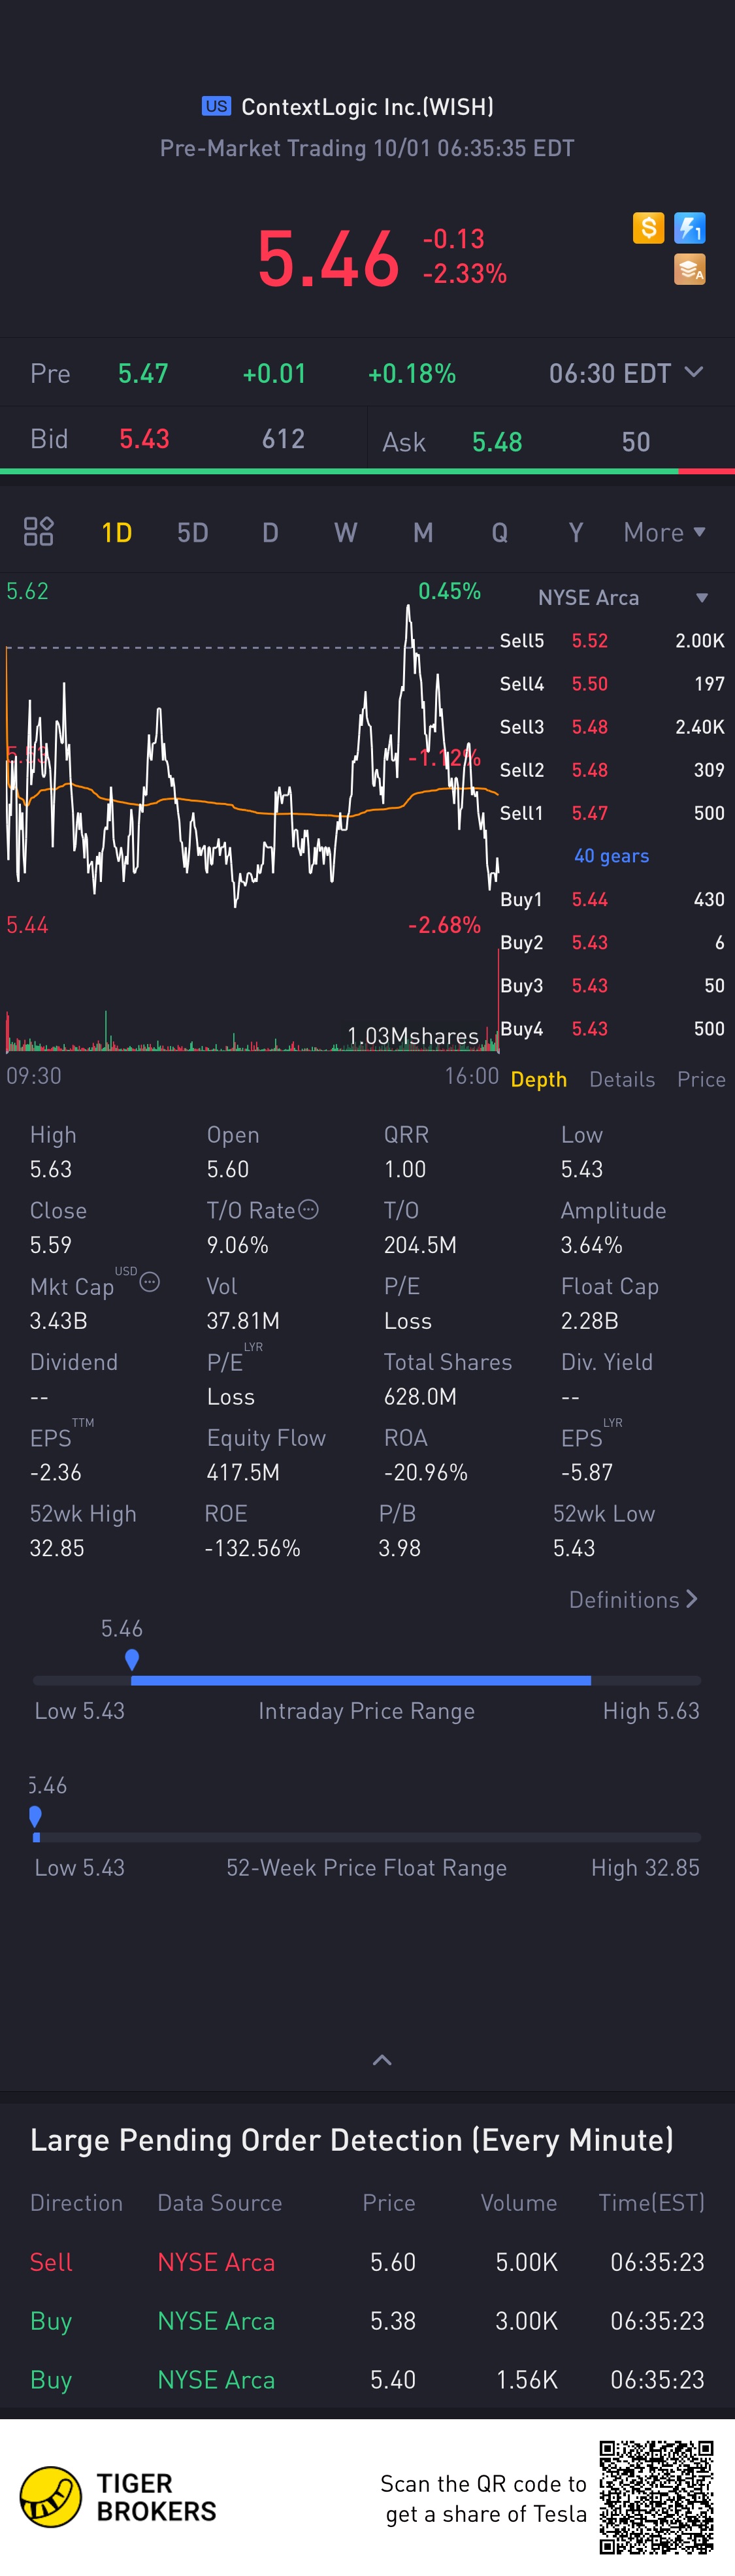Screen dimensions: 735x2576
Task: Open the More timeframes dropdown
Action: coord(664,532)
